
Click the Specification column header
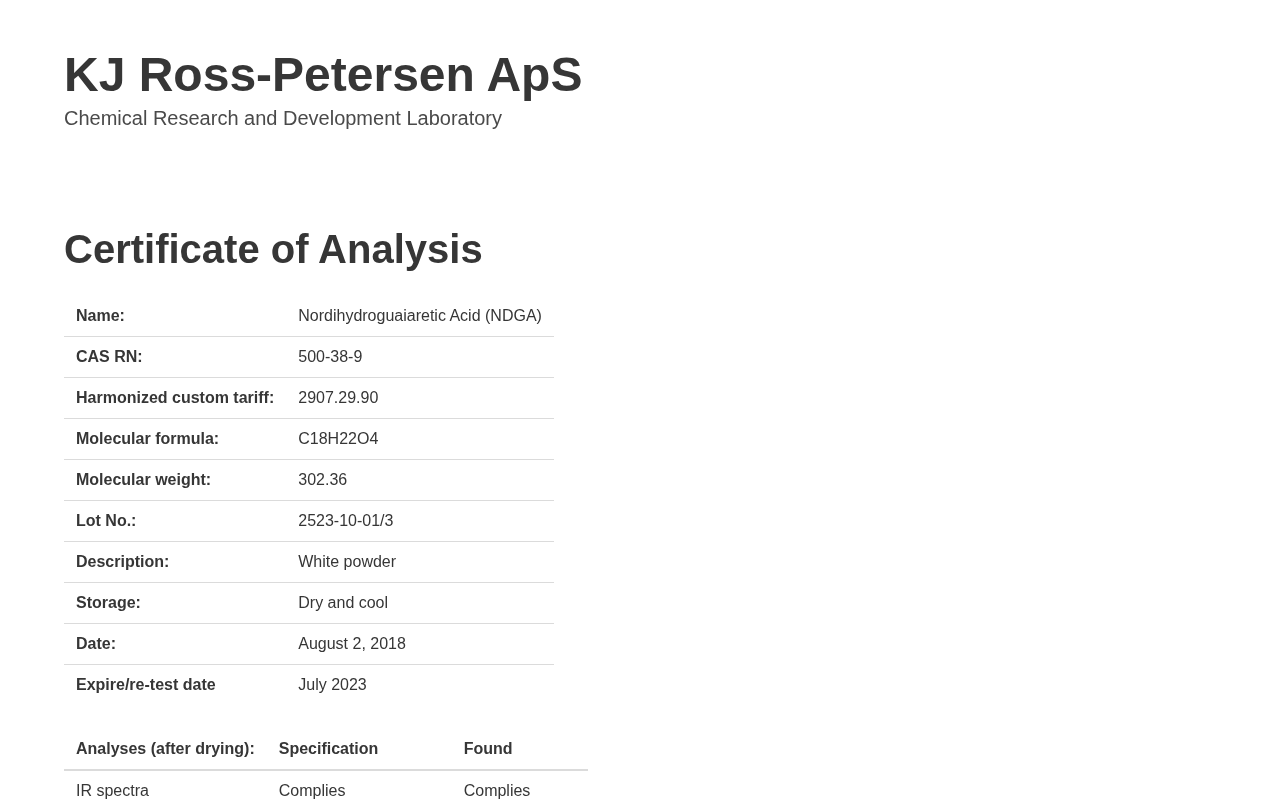(328, 749)
